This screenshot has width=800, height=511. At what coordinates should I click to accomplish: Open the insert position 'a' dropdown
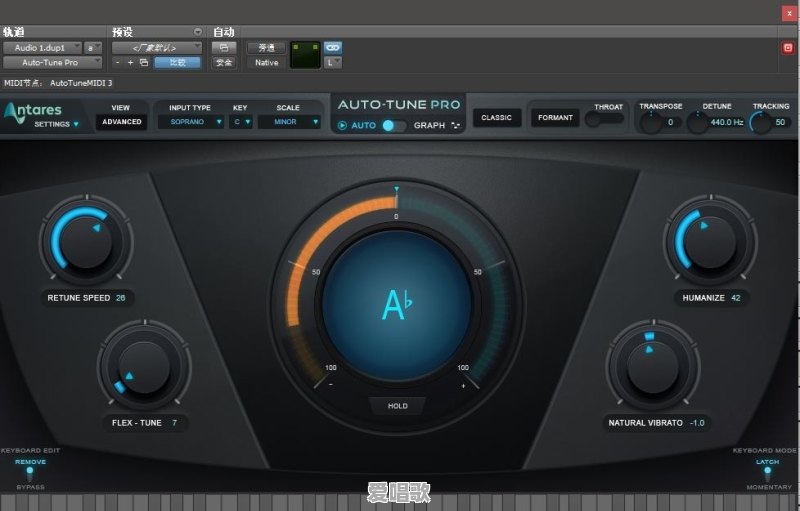click(92, 47)
